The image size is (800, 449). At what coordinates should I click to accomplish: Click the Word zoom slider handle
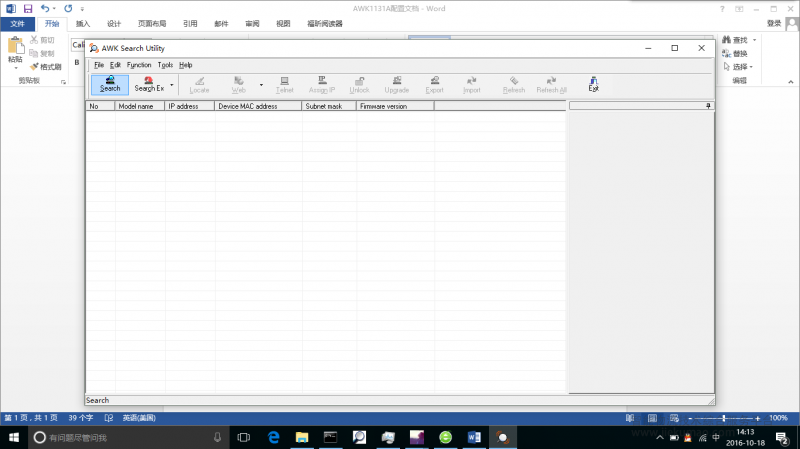[724, 418]
